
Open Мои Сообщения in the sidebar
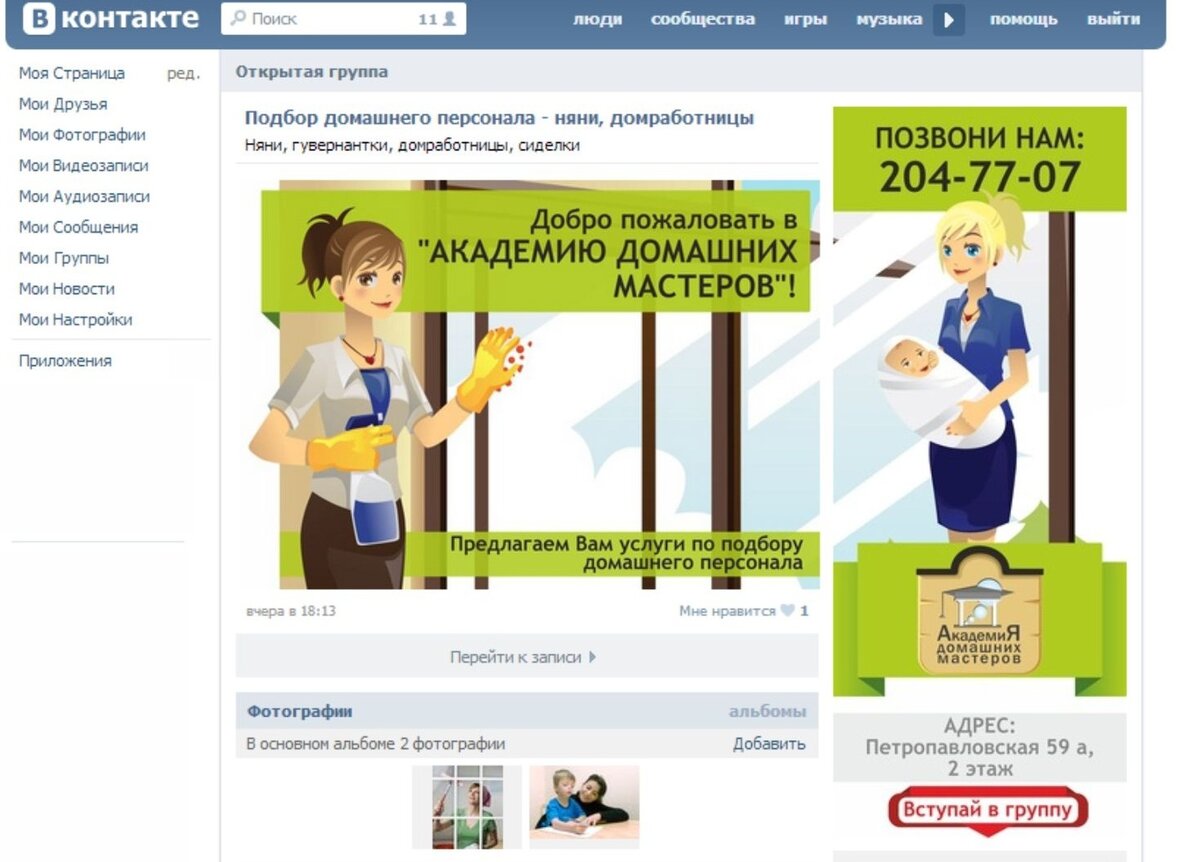[x=78, y=227]
